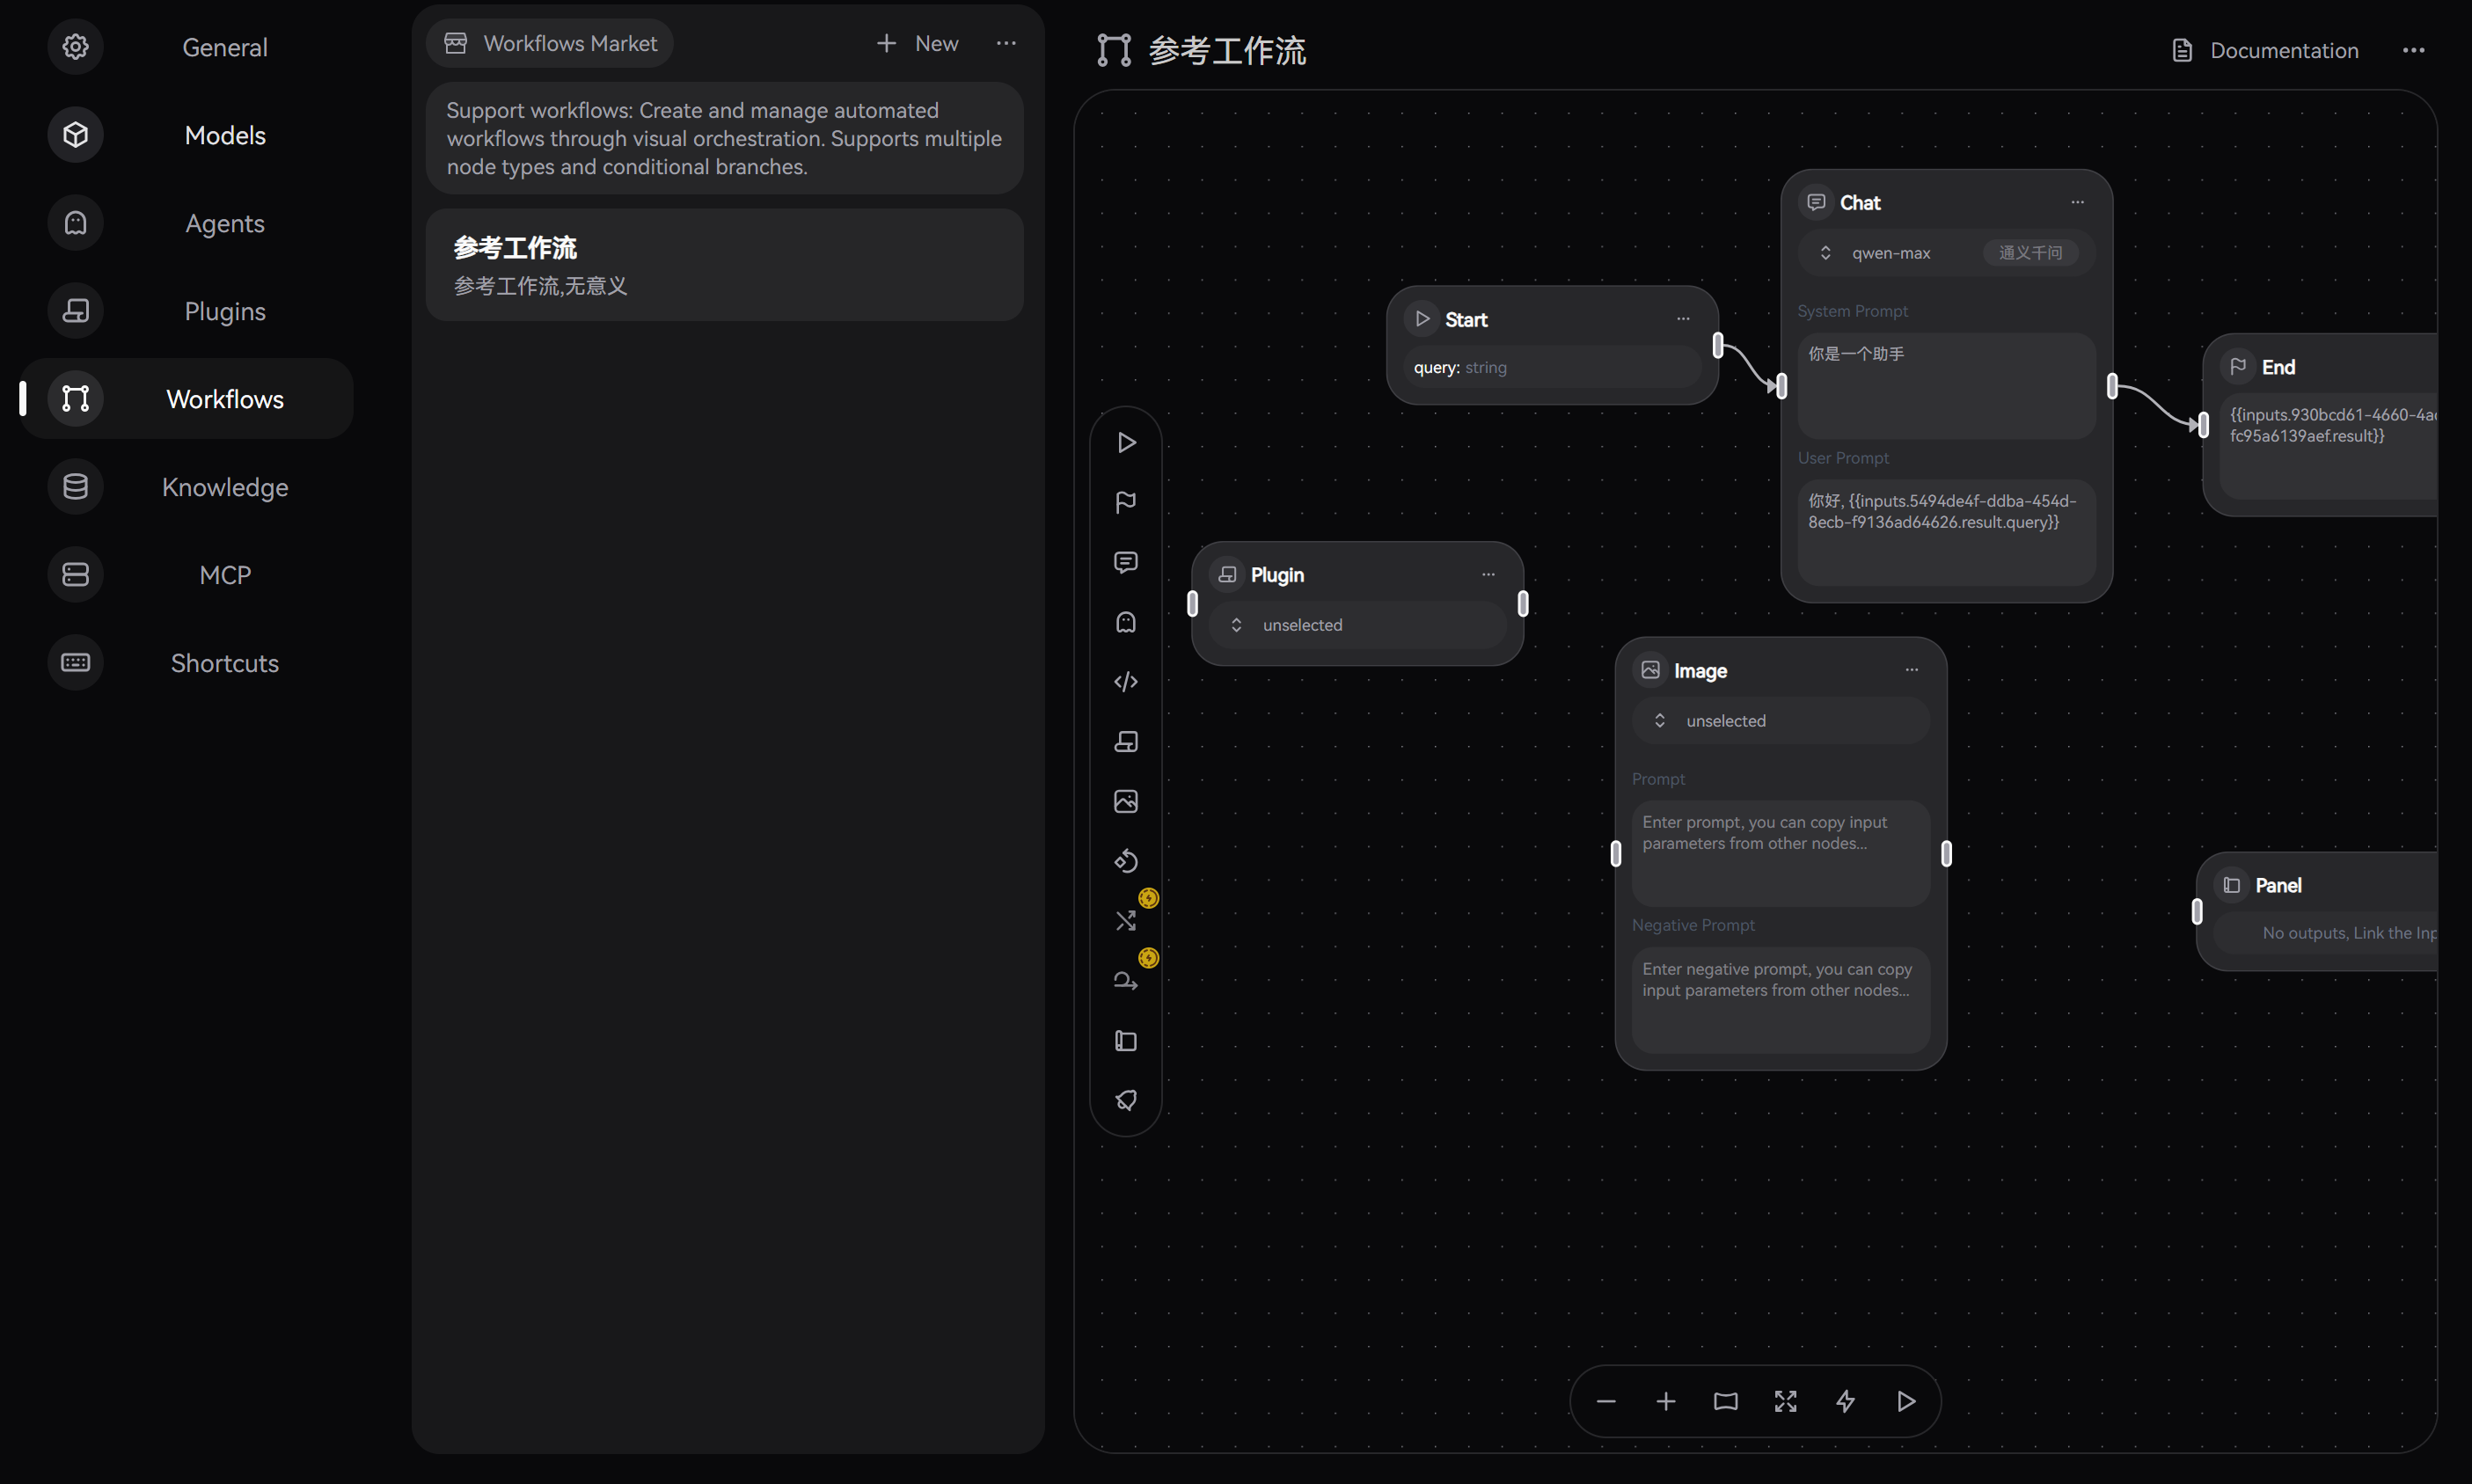The image size is (2472, 1484).
Task: Click the End node input connector handle
Action: 2204,425
